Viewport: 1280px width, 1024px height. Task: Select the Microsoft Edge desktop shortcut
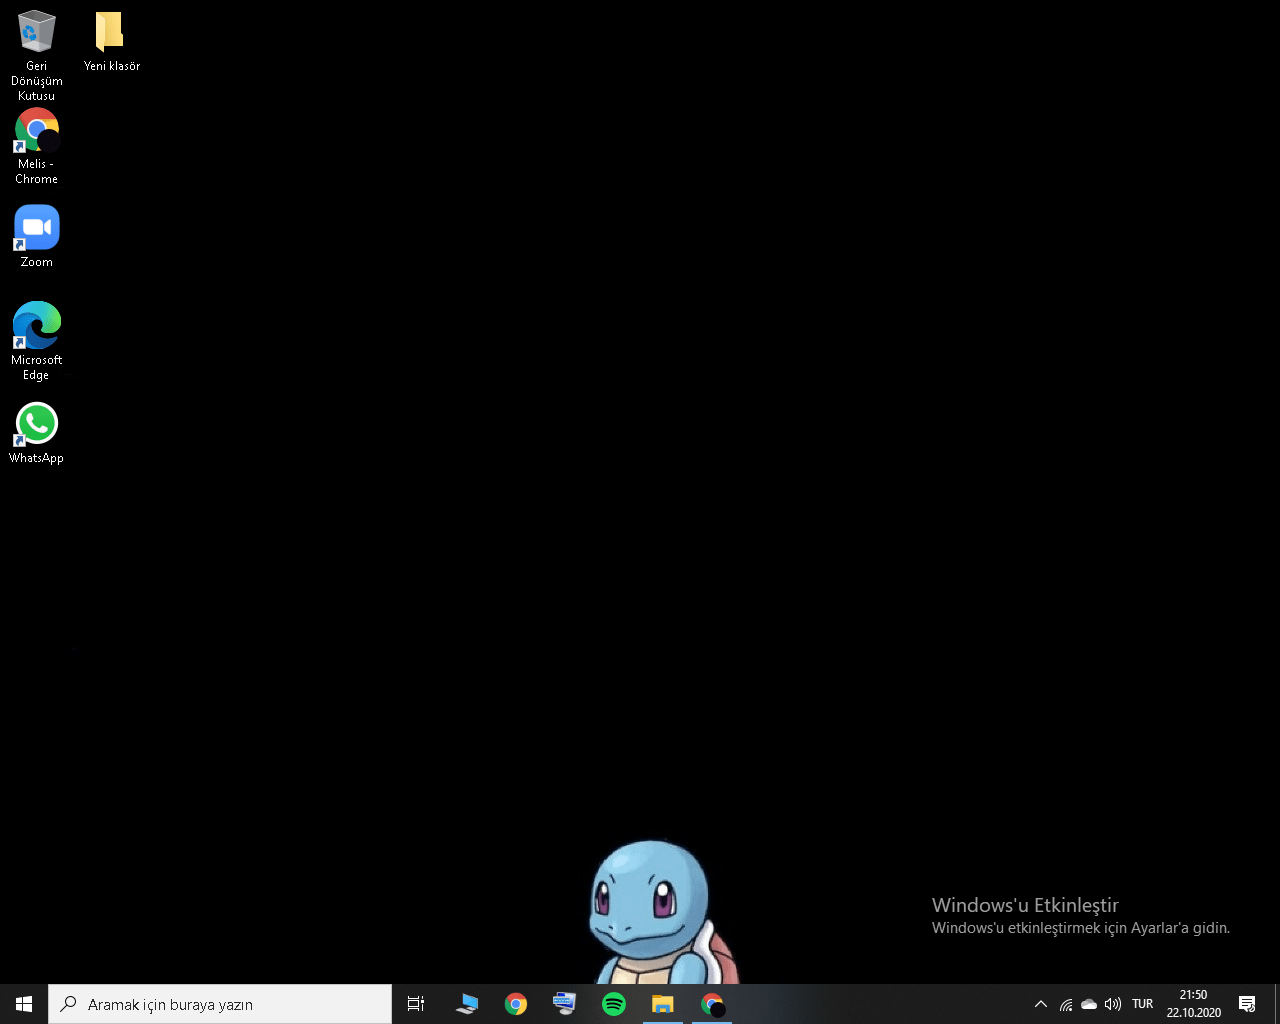[x=37, y=341]
